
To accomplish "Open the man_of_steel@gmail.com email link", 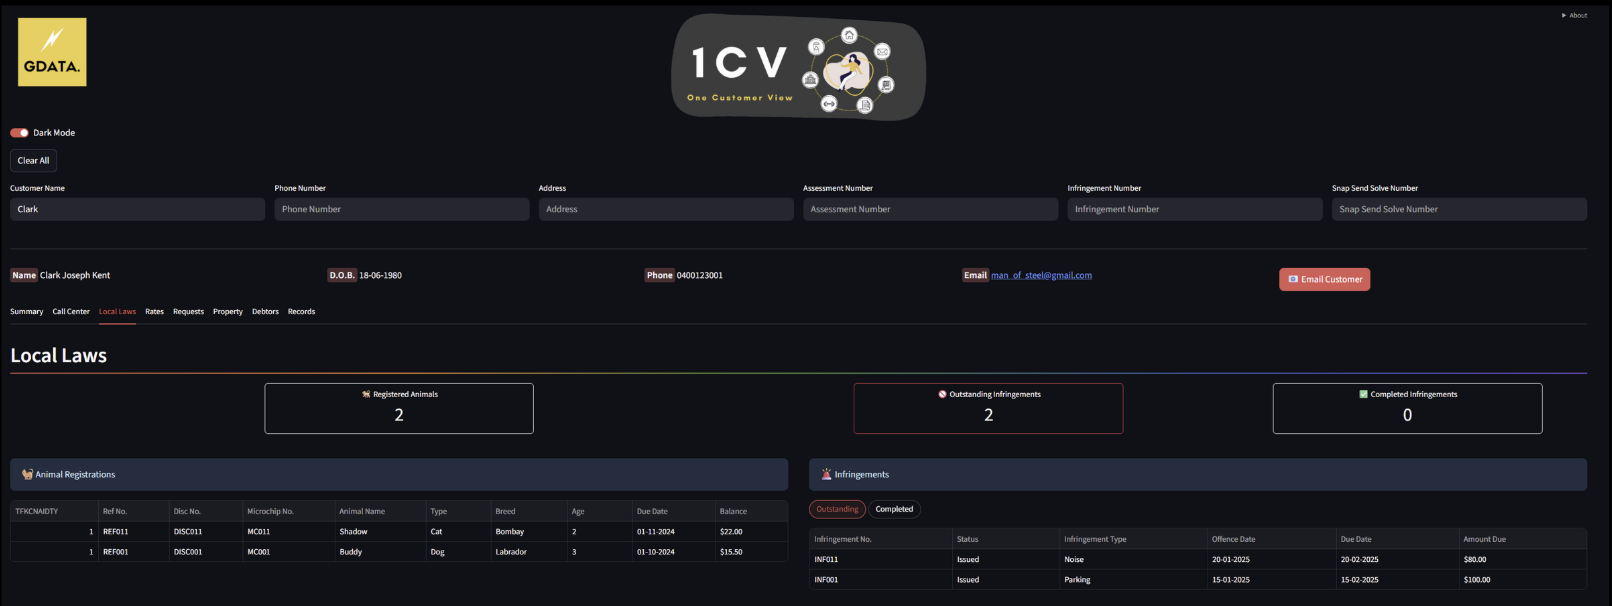I will [x=1041, y=275].
